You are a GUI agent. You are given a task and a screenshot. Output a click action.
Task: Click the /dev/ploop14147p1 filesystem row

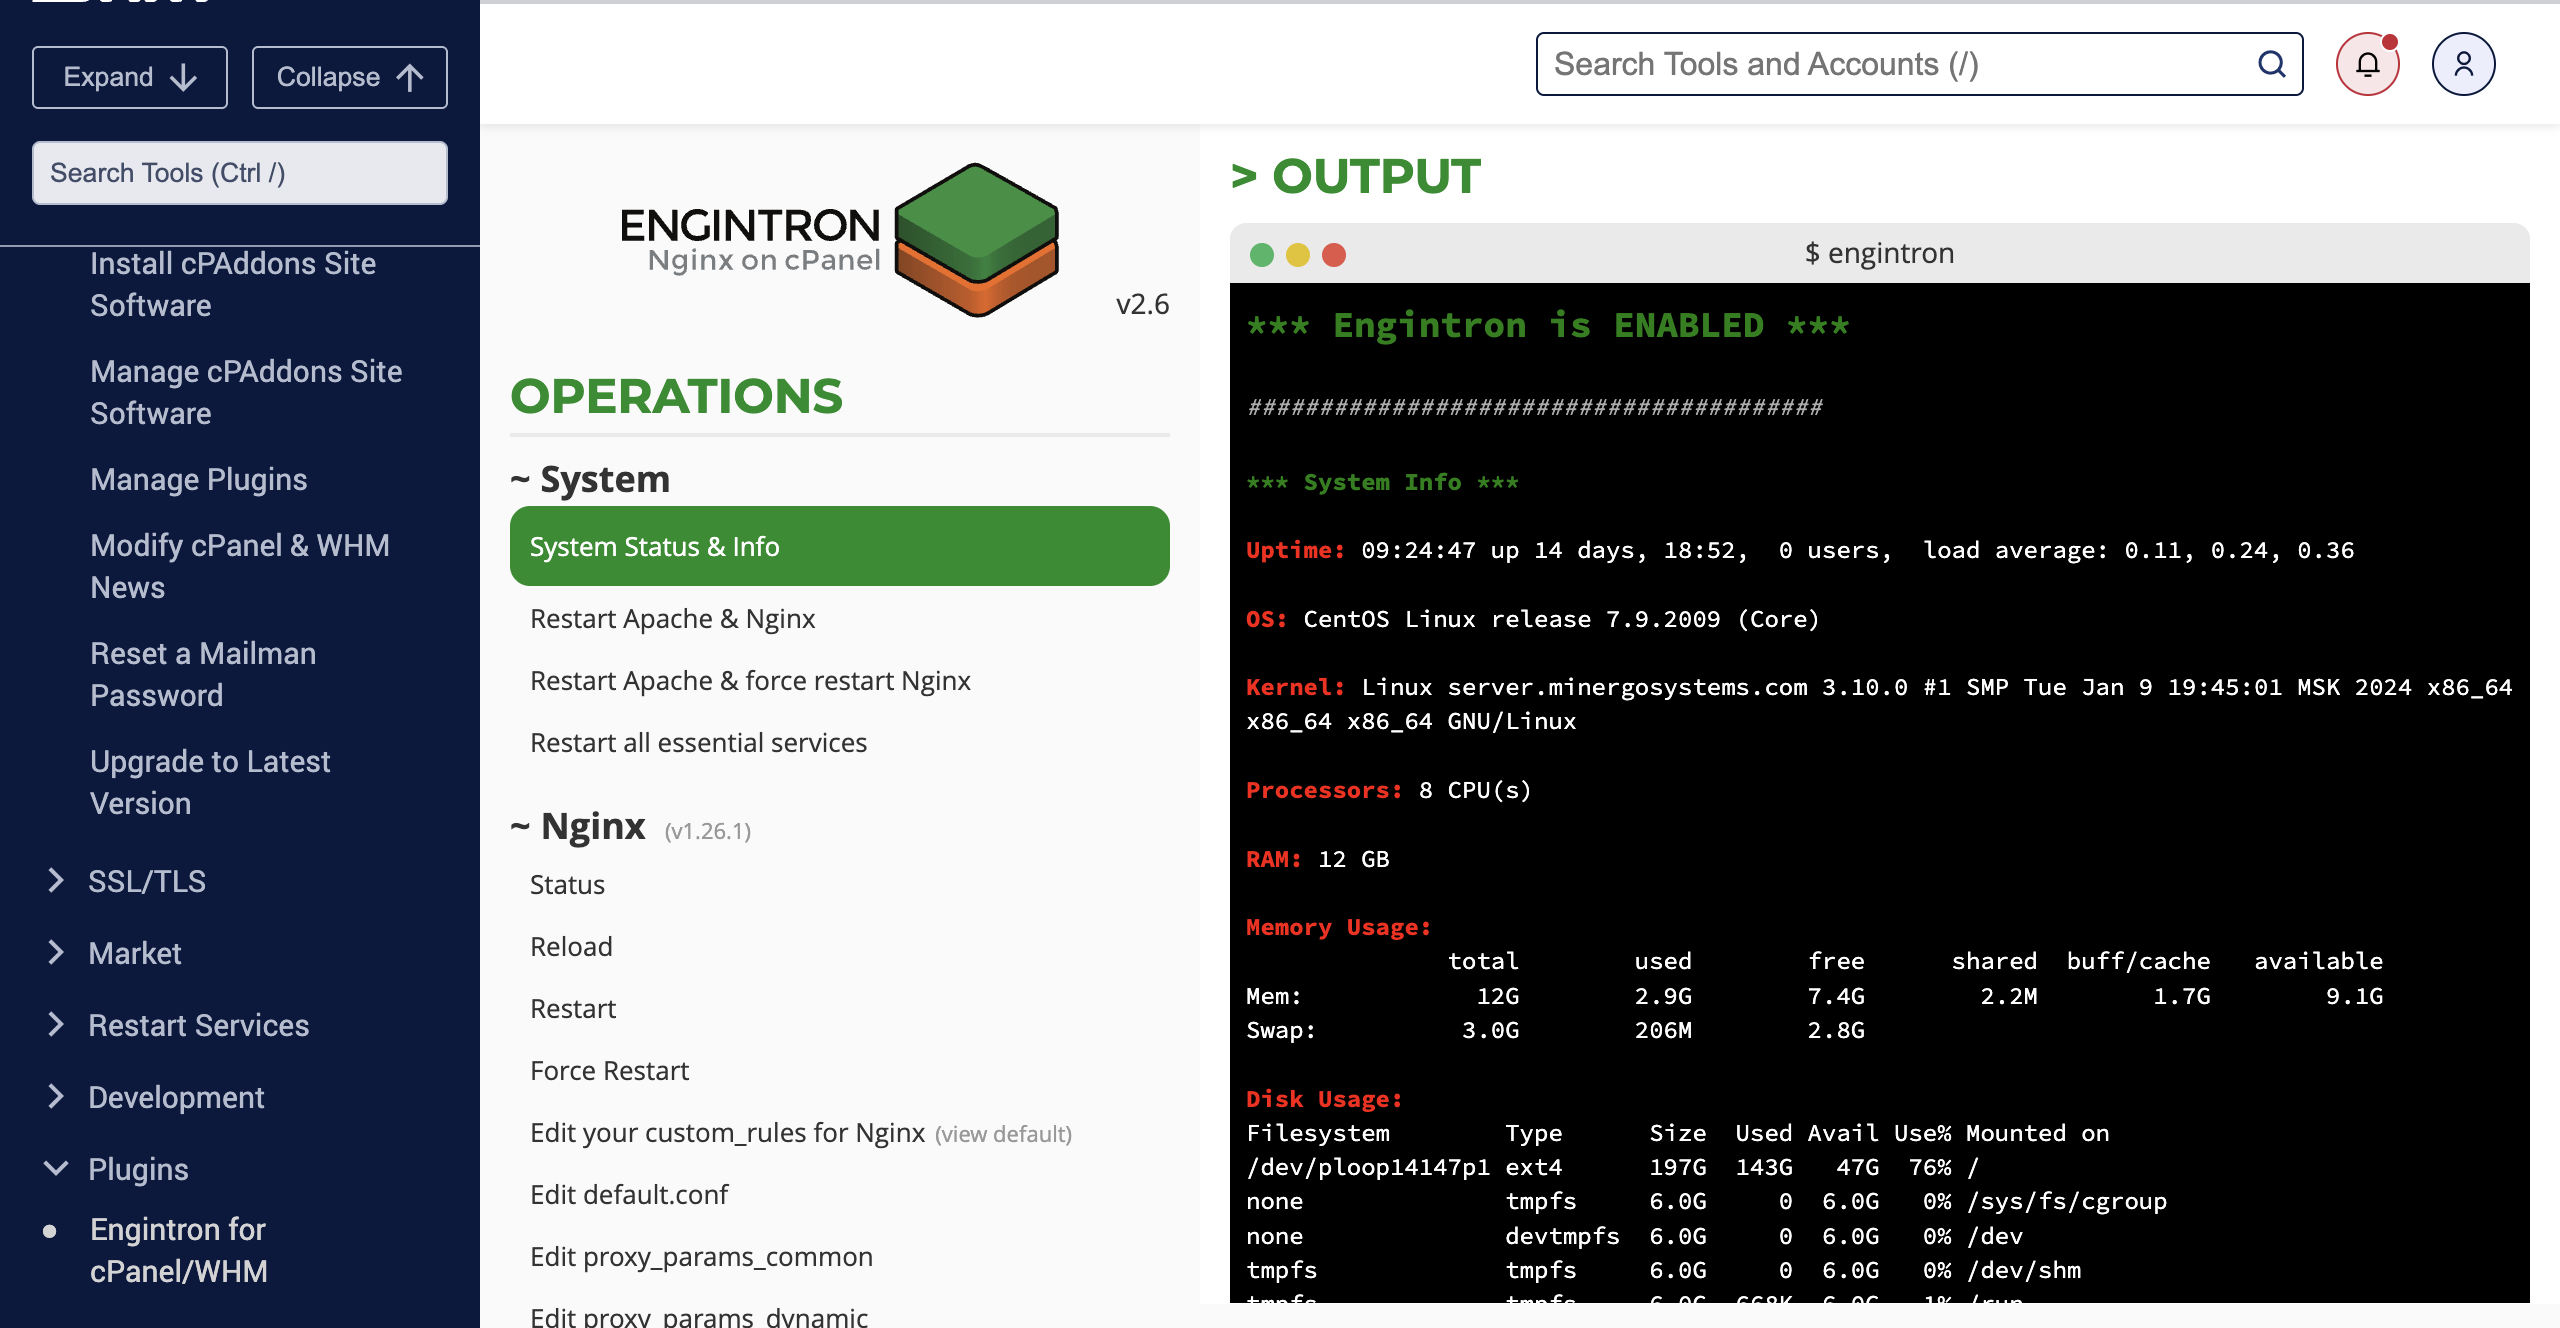point(1613,1167)
